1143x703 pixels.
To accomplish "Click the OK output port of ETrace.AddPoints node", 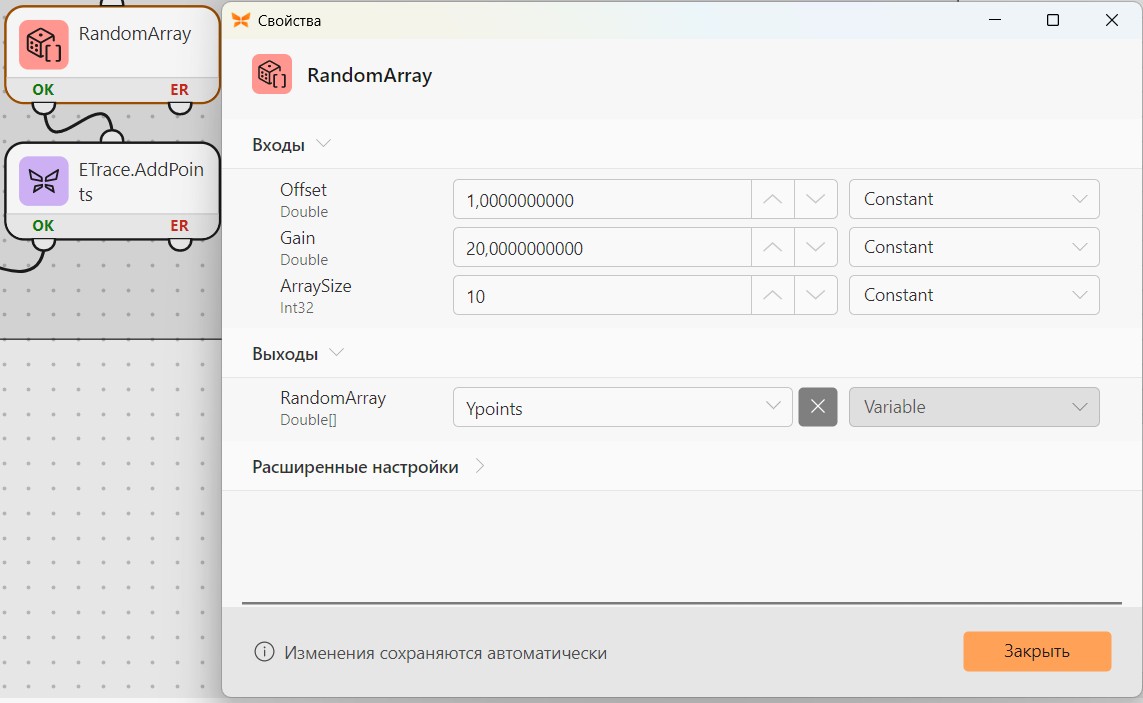I will click(x=43, y=244).
